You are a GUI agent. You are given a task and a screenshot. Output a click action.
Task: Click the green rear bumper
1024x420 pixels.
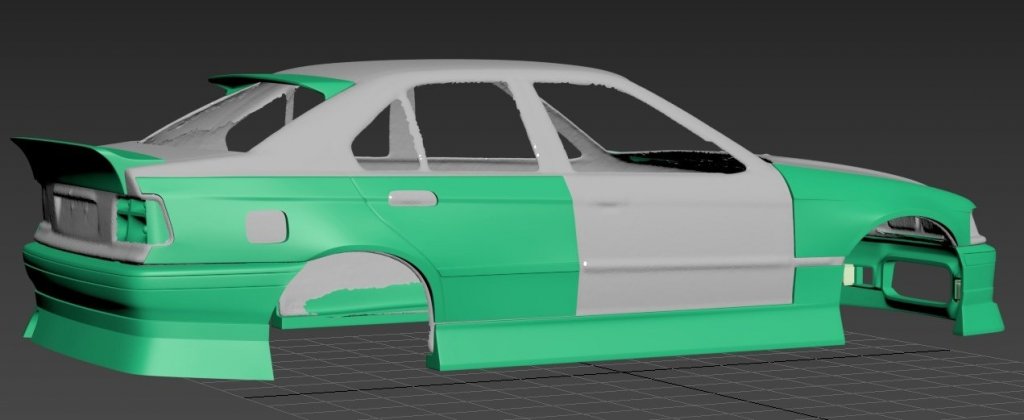pyautogui.click(x=140, y=300)
